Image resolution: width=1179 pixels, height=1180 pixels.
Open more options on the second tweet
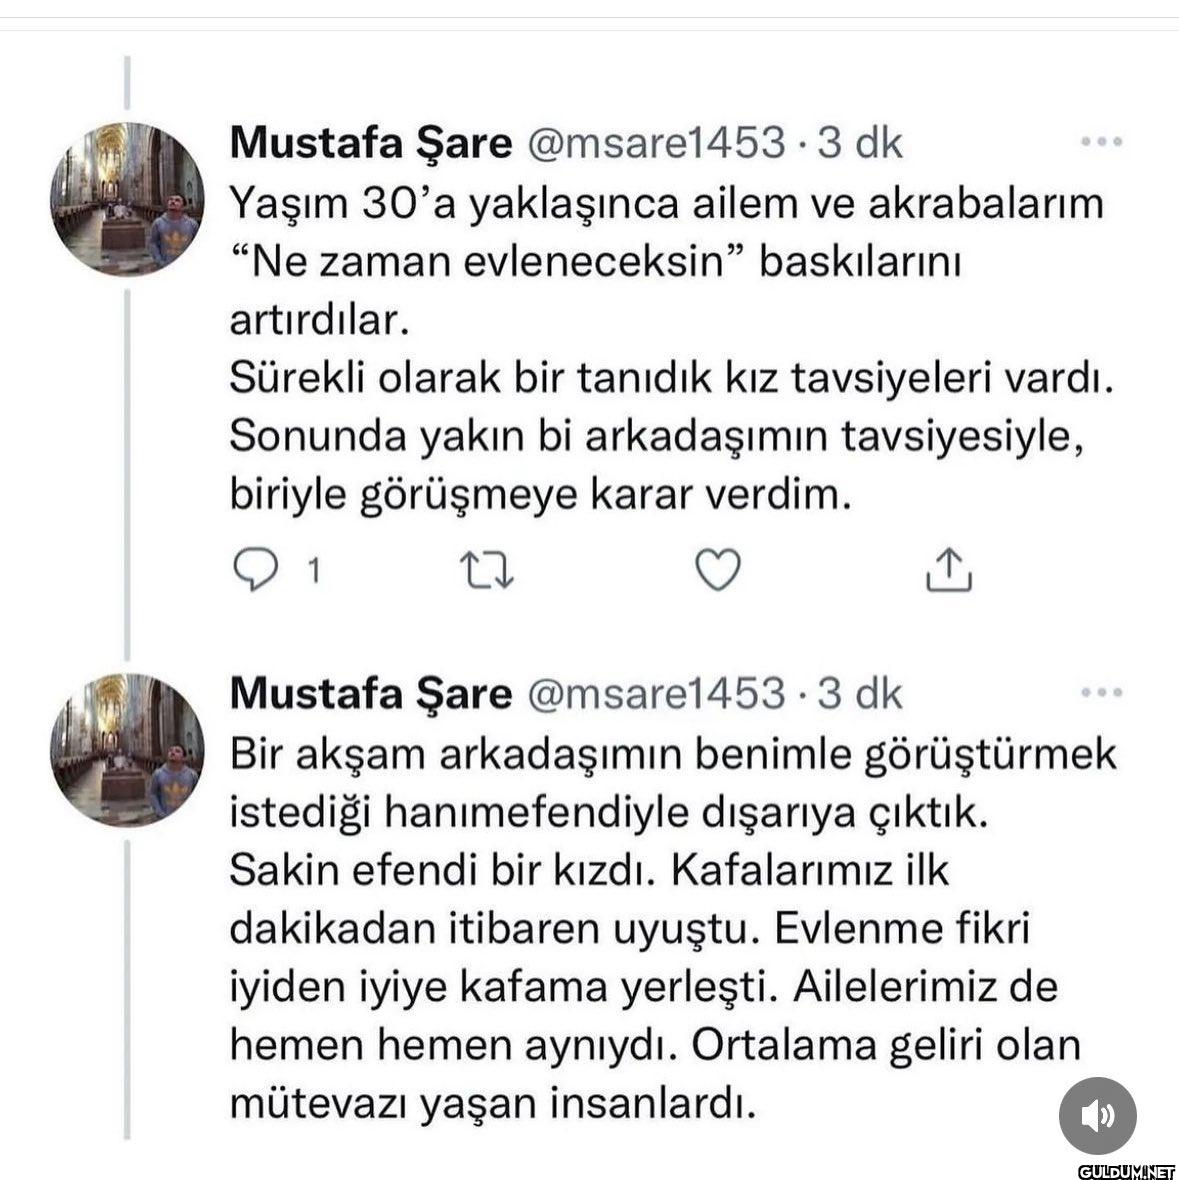coord(1102,692)
